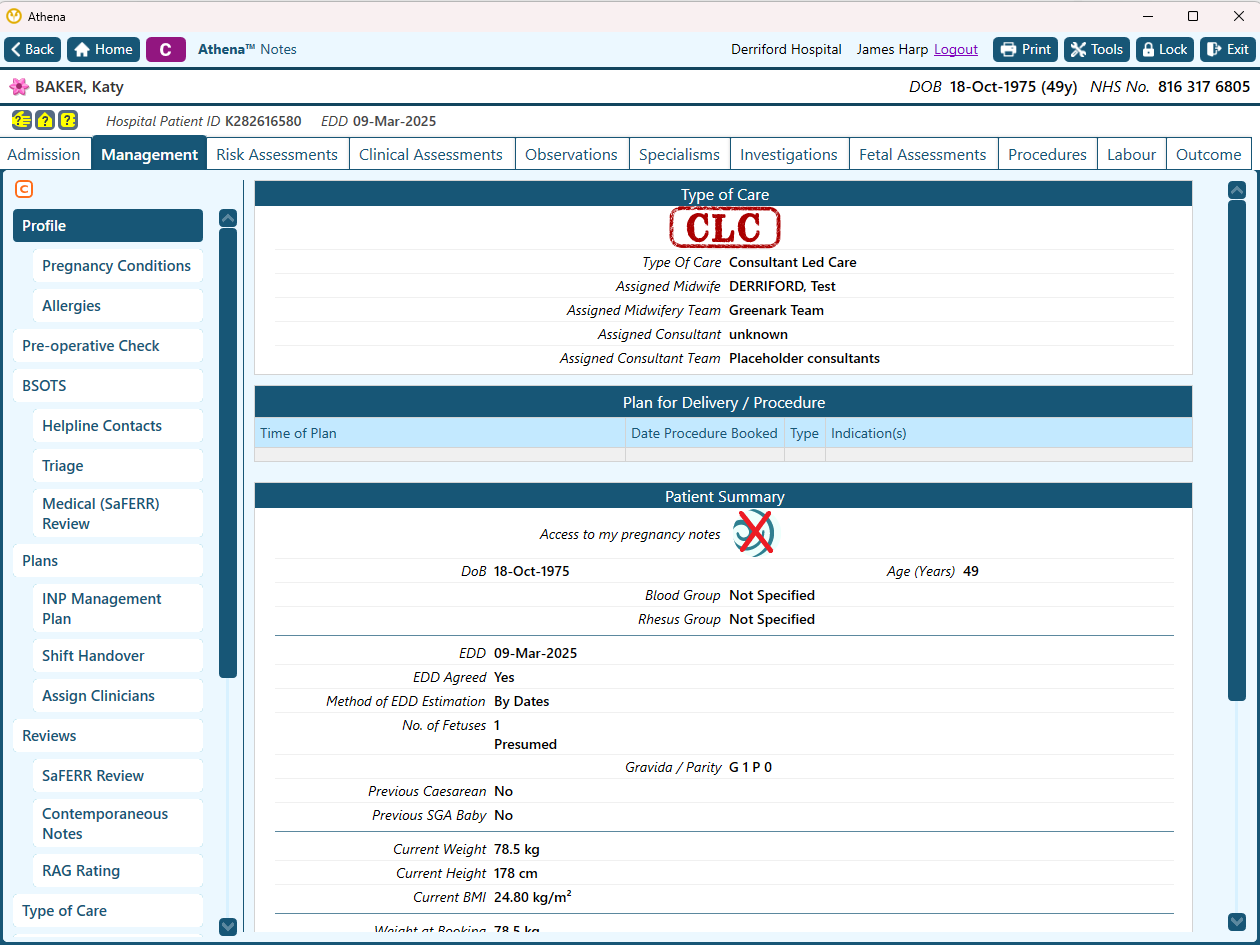Open Contemporaneous Notes
This screenshot has height=945, width=1260.
click(x=117, y=824)
